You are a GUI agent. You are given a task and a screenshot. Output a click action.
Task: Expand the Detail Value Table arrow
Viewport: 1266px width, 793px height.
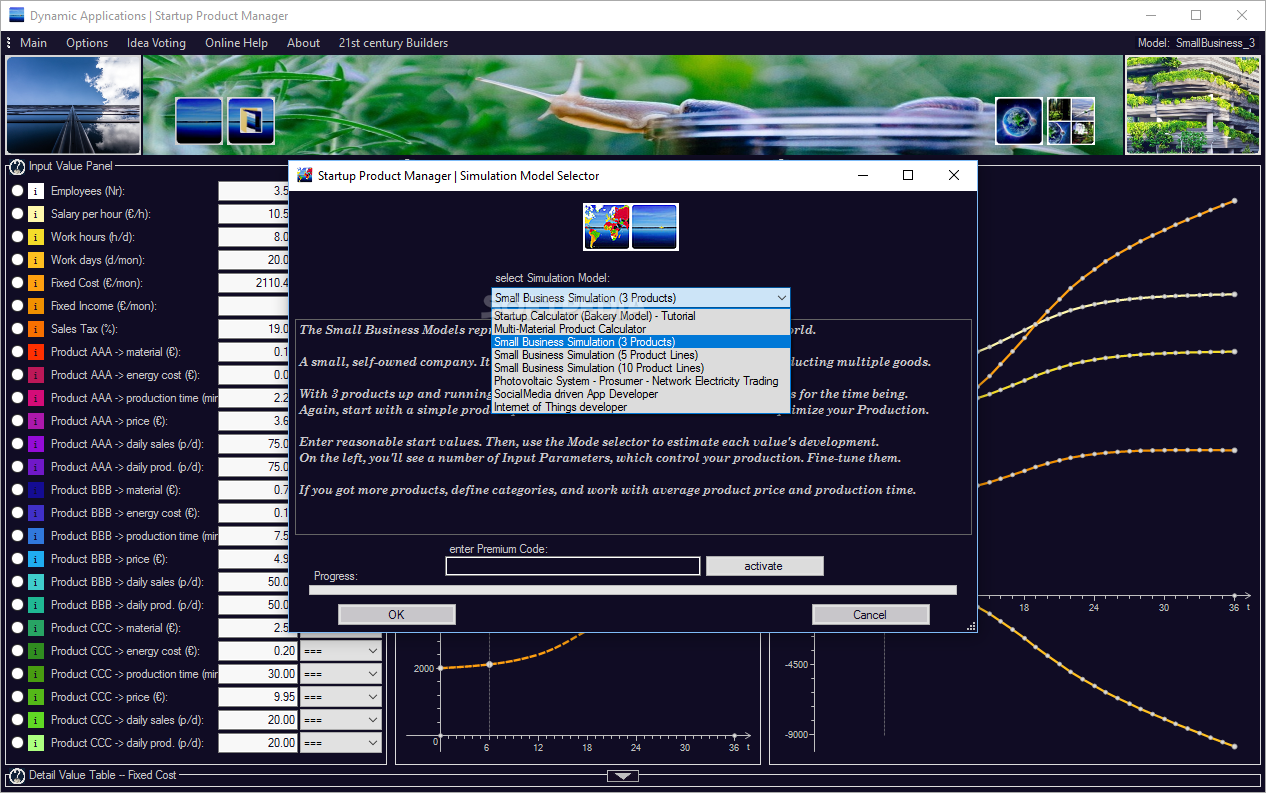[623, 776]
